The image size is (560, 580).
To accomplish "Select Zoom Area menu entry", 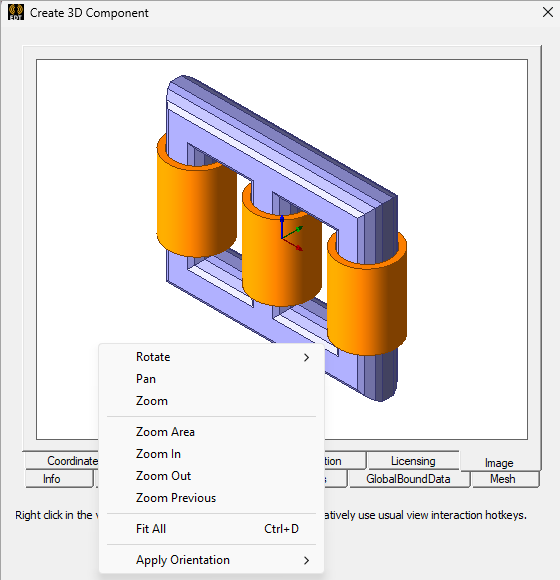I will click(x=211, y=432).
